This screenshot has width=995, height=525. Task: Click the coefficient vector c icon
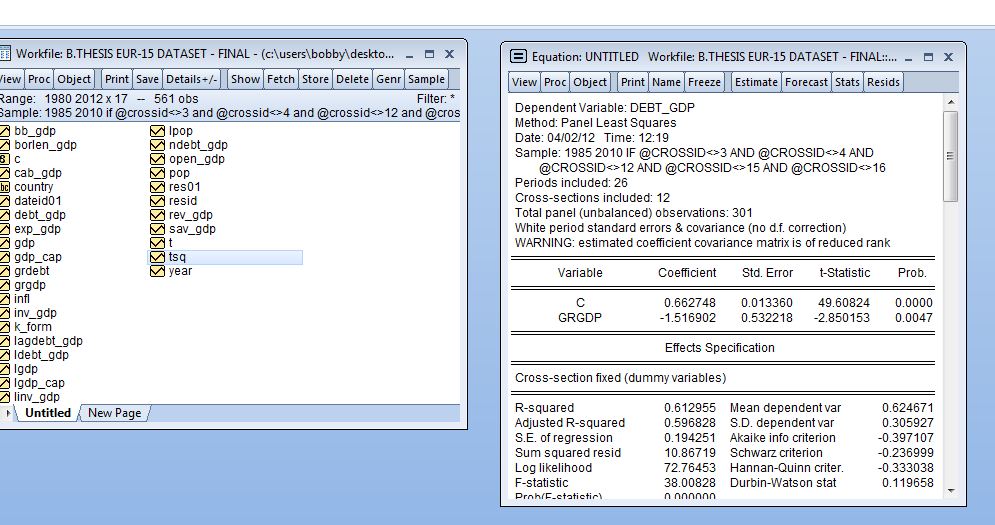4,159
